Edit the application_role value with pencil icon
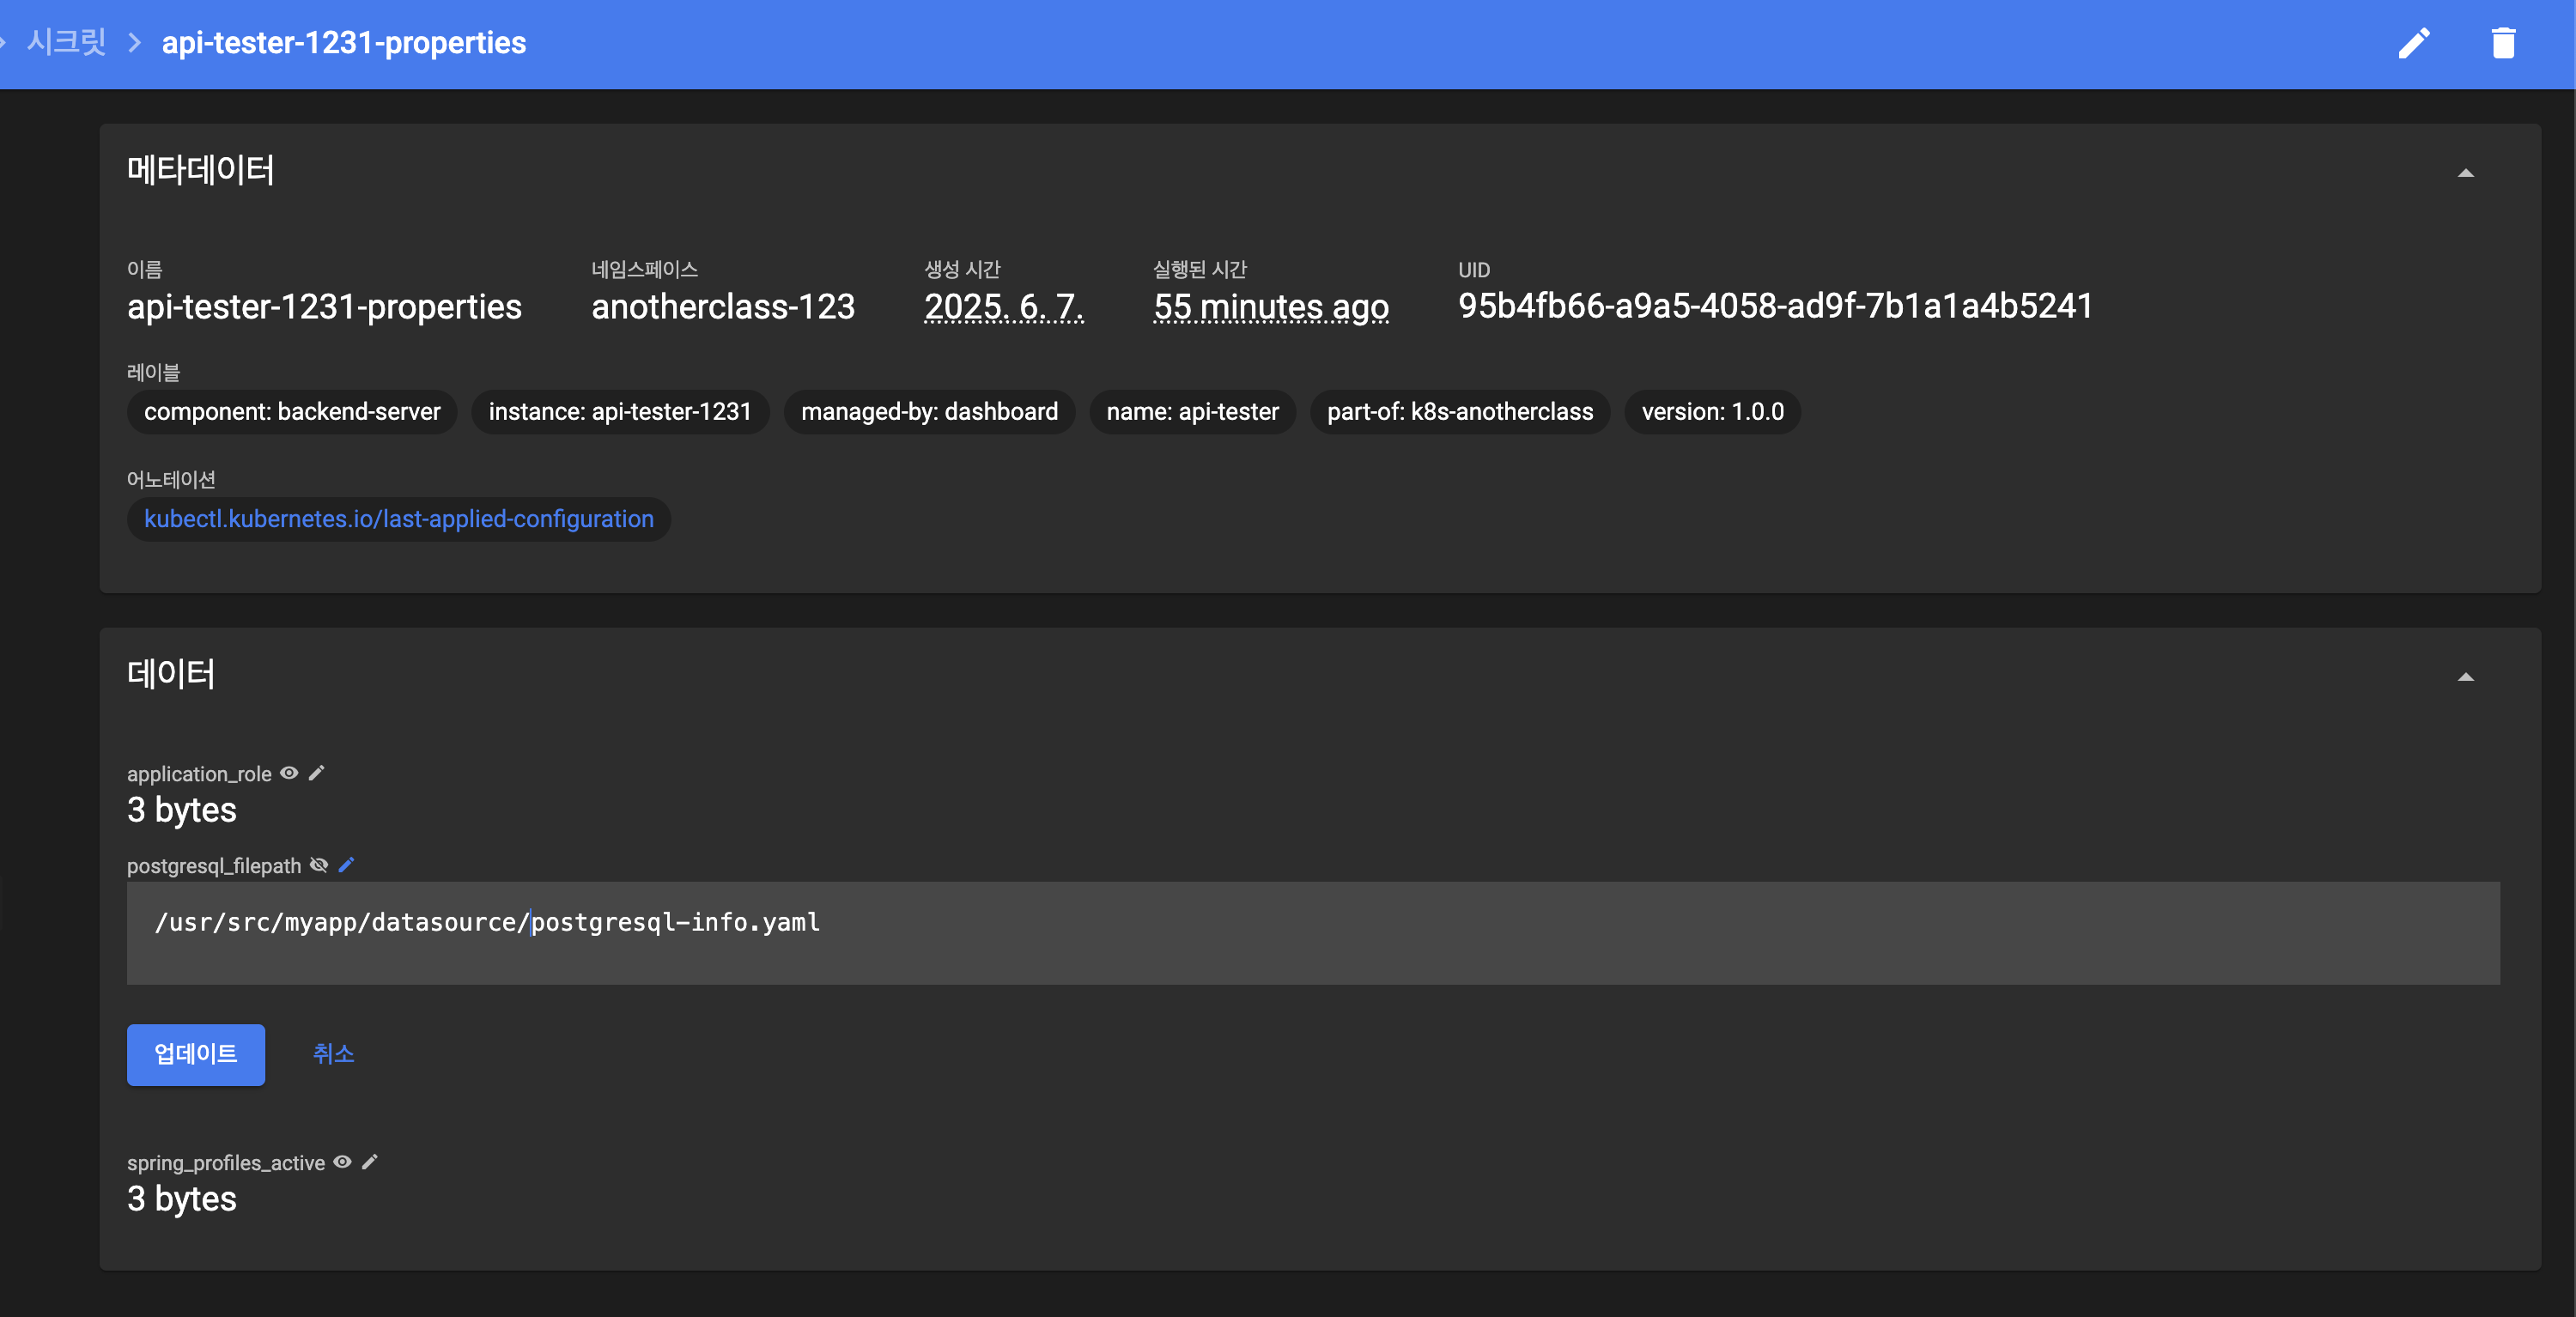The width and height of the screenshot is (2576, 1317). pos(317,773)
